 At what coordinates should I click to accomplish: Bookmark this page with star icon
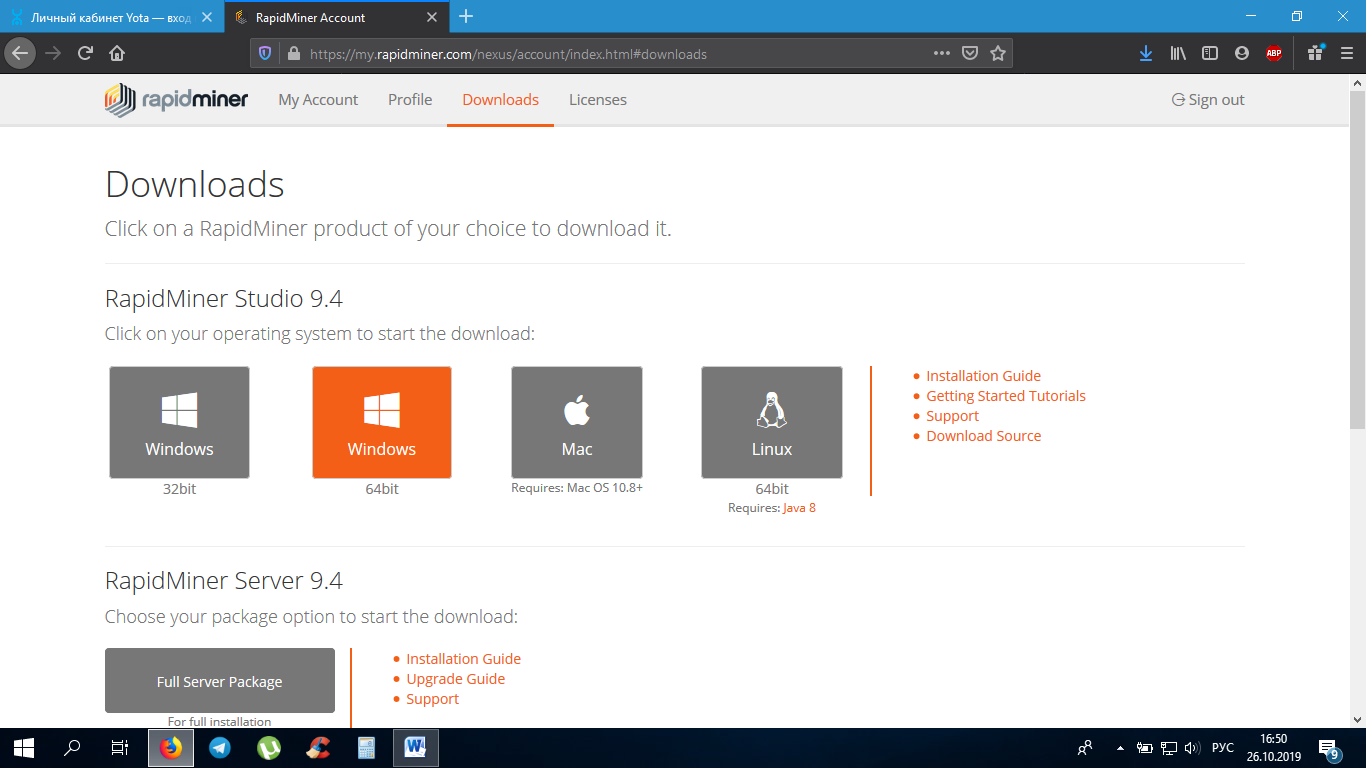(998, 54)
